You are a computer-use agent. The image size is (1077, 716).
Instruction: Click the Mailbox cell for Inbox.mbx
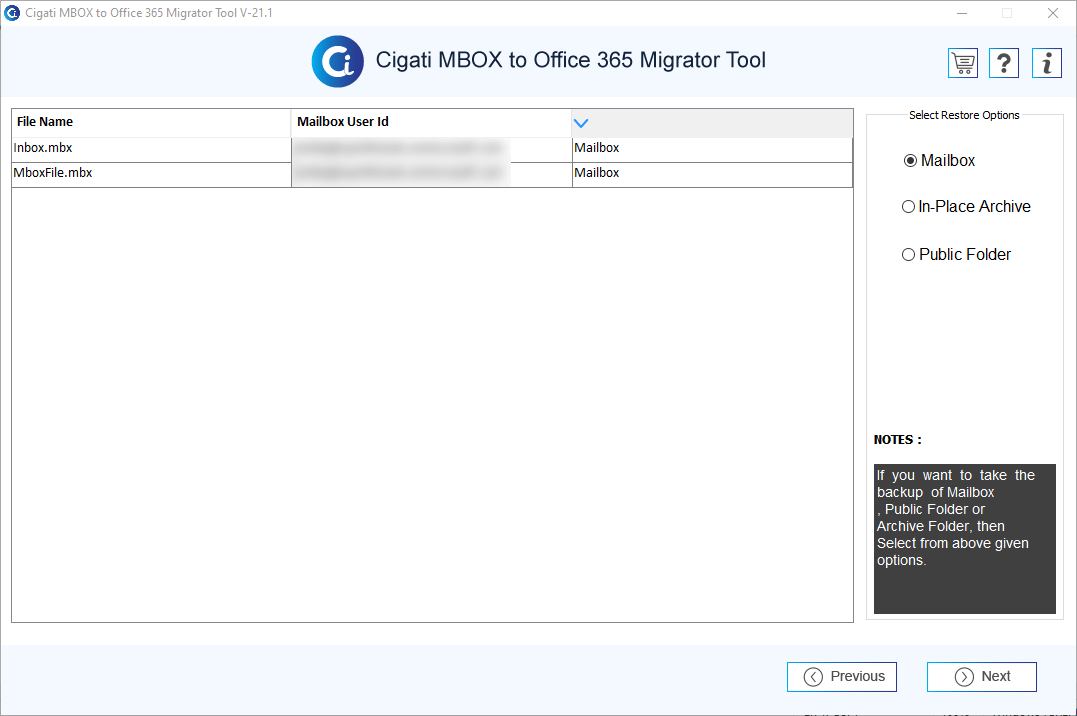click(712, 149)
